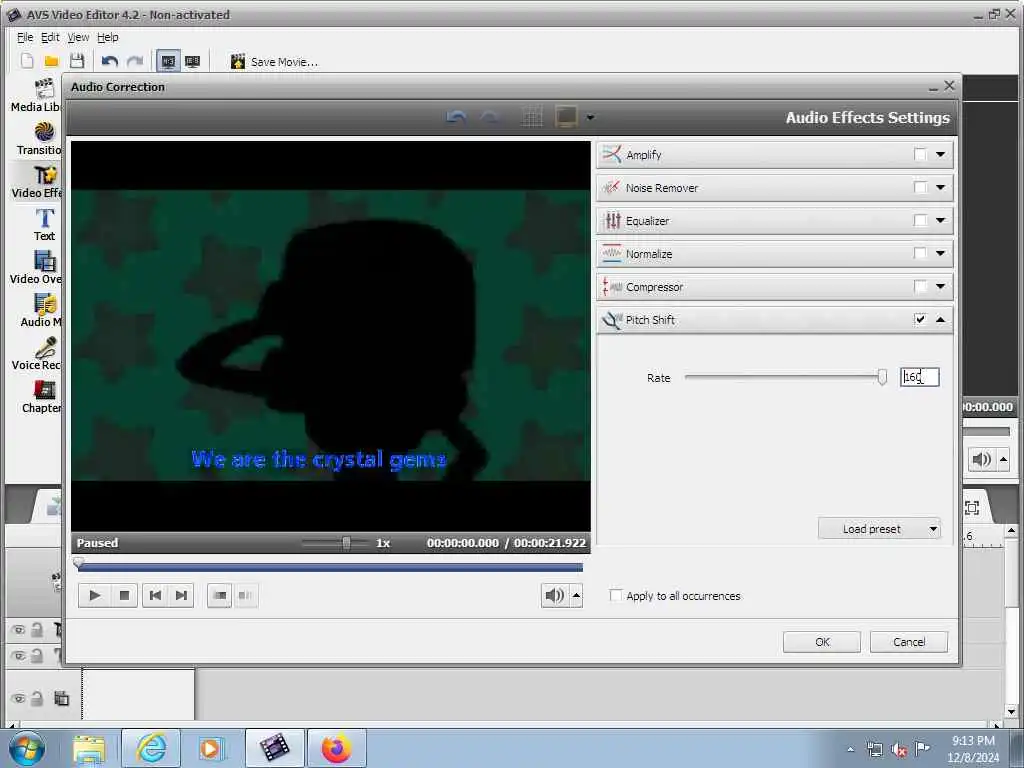Open the Audio Mix panel
The width and height of the screenshot is (1024, 768).
(40, 311)
